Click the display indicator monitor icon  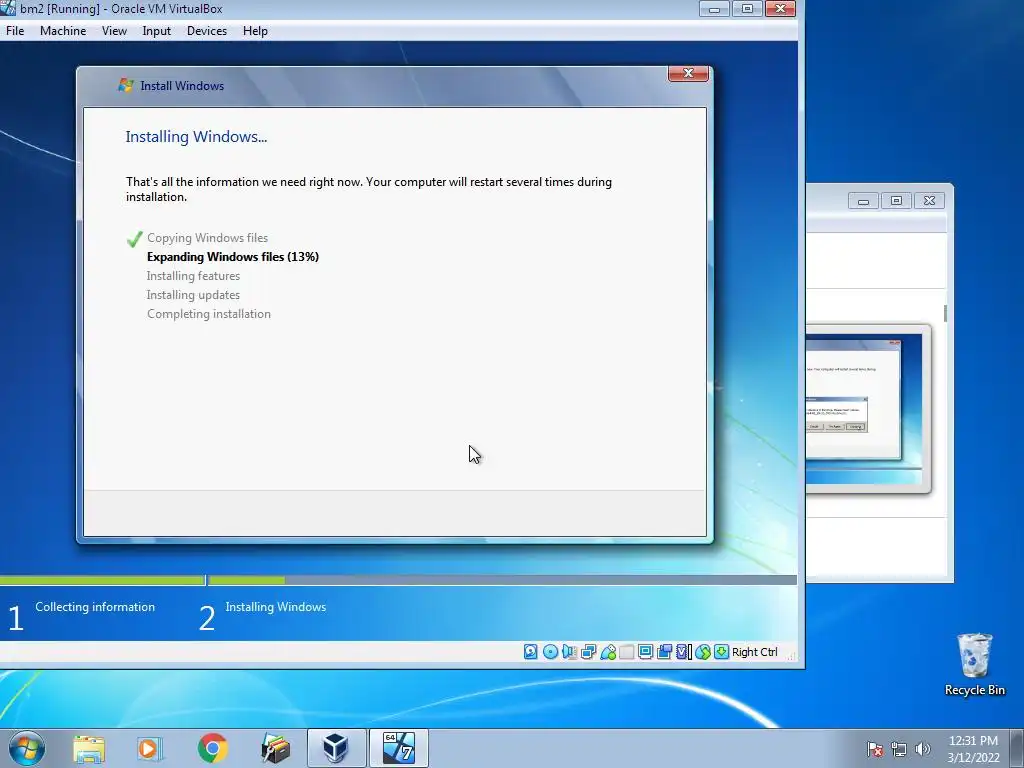(x=645, y=652)
